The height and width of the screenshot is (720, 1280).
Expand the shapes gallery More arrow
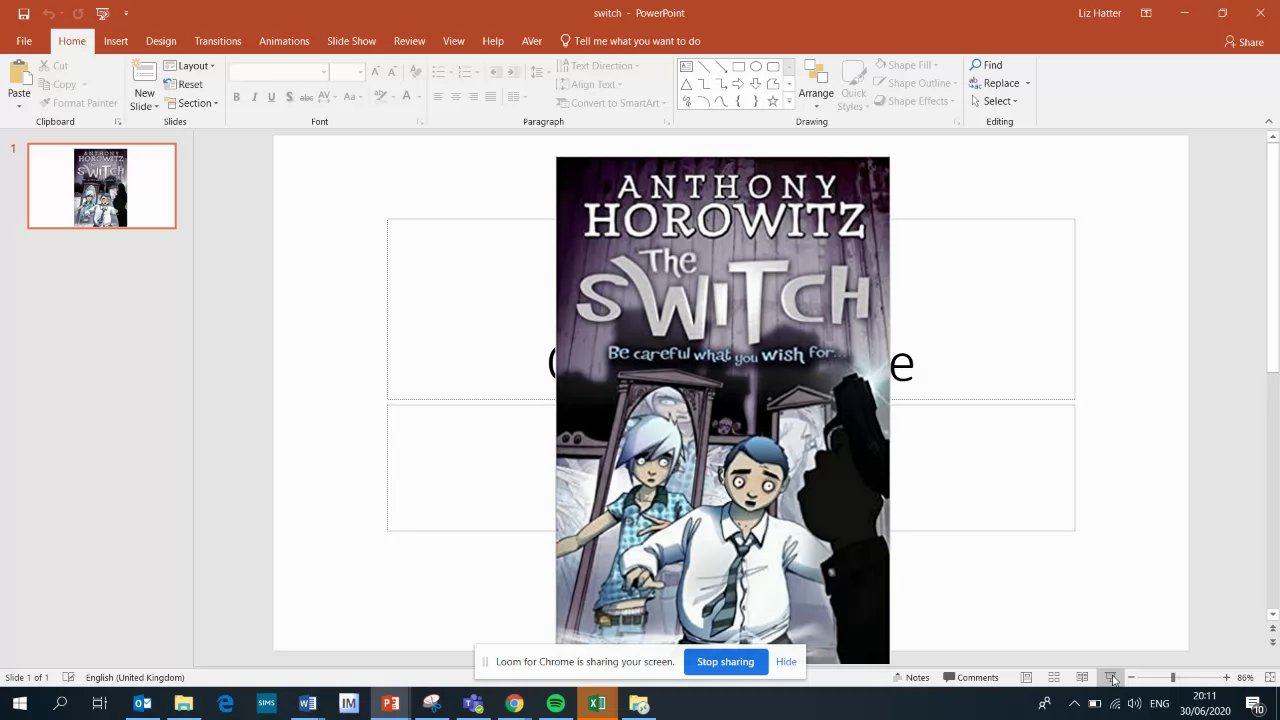(x=789, y=102)
